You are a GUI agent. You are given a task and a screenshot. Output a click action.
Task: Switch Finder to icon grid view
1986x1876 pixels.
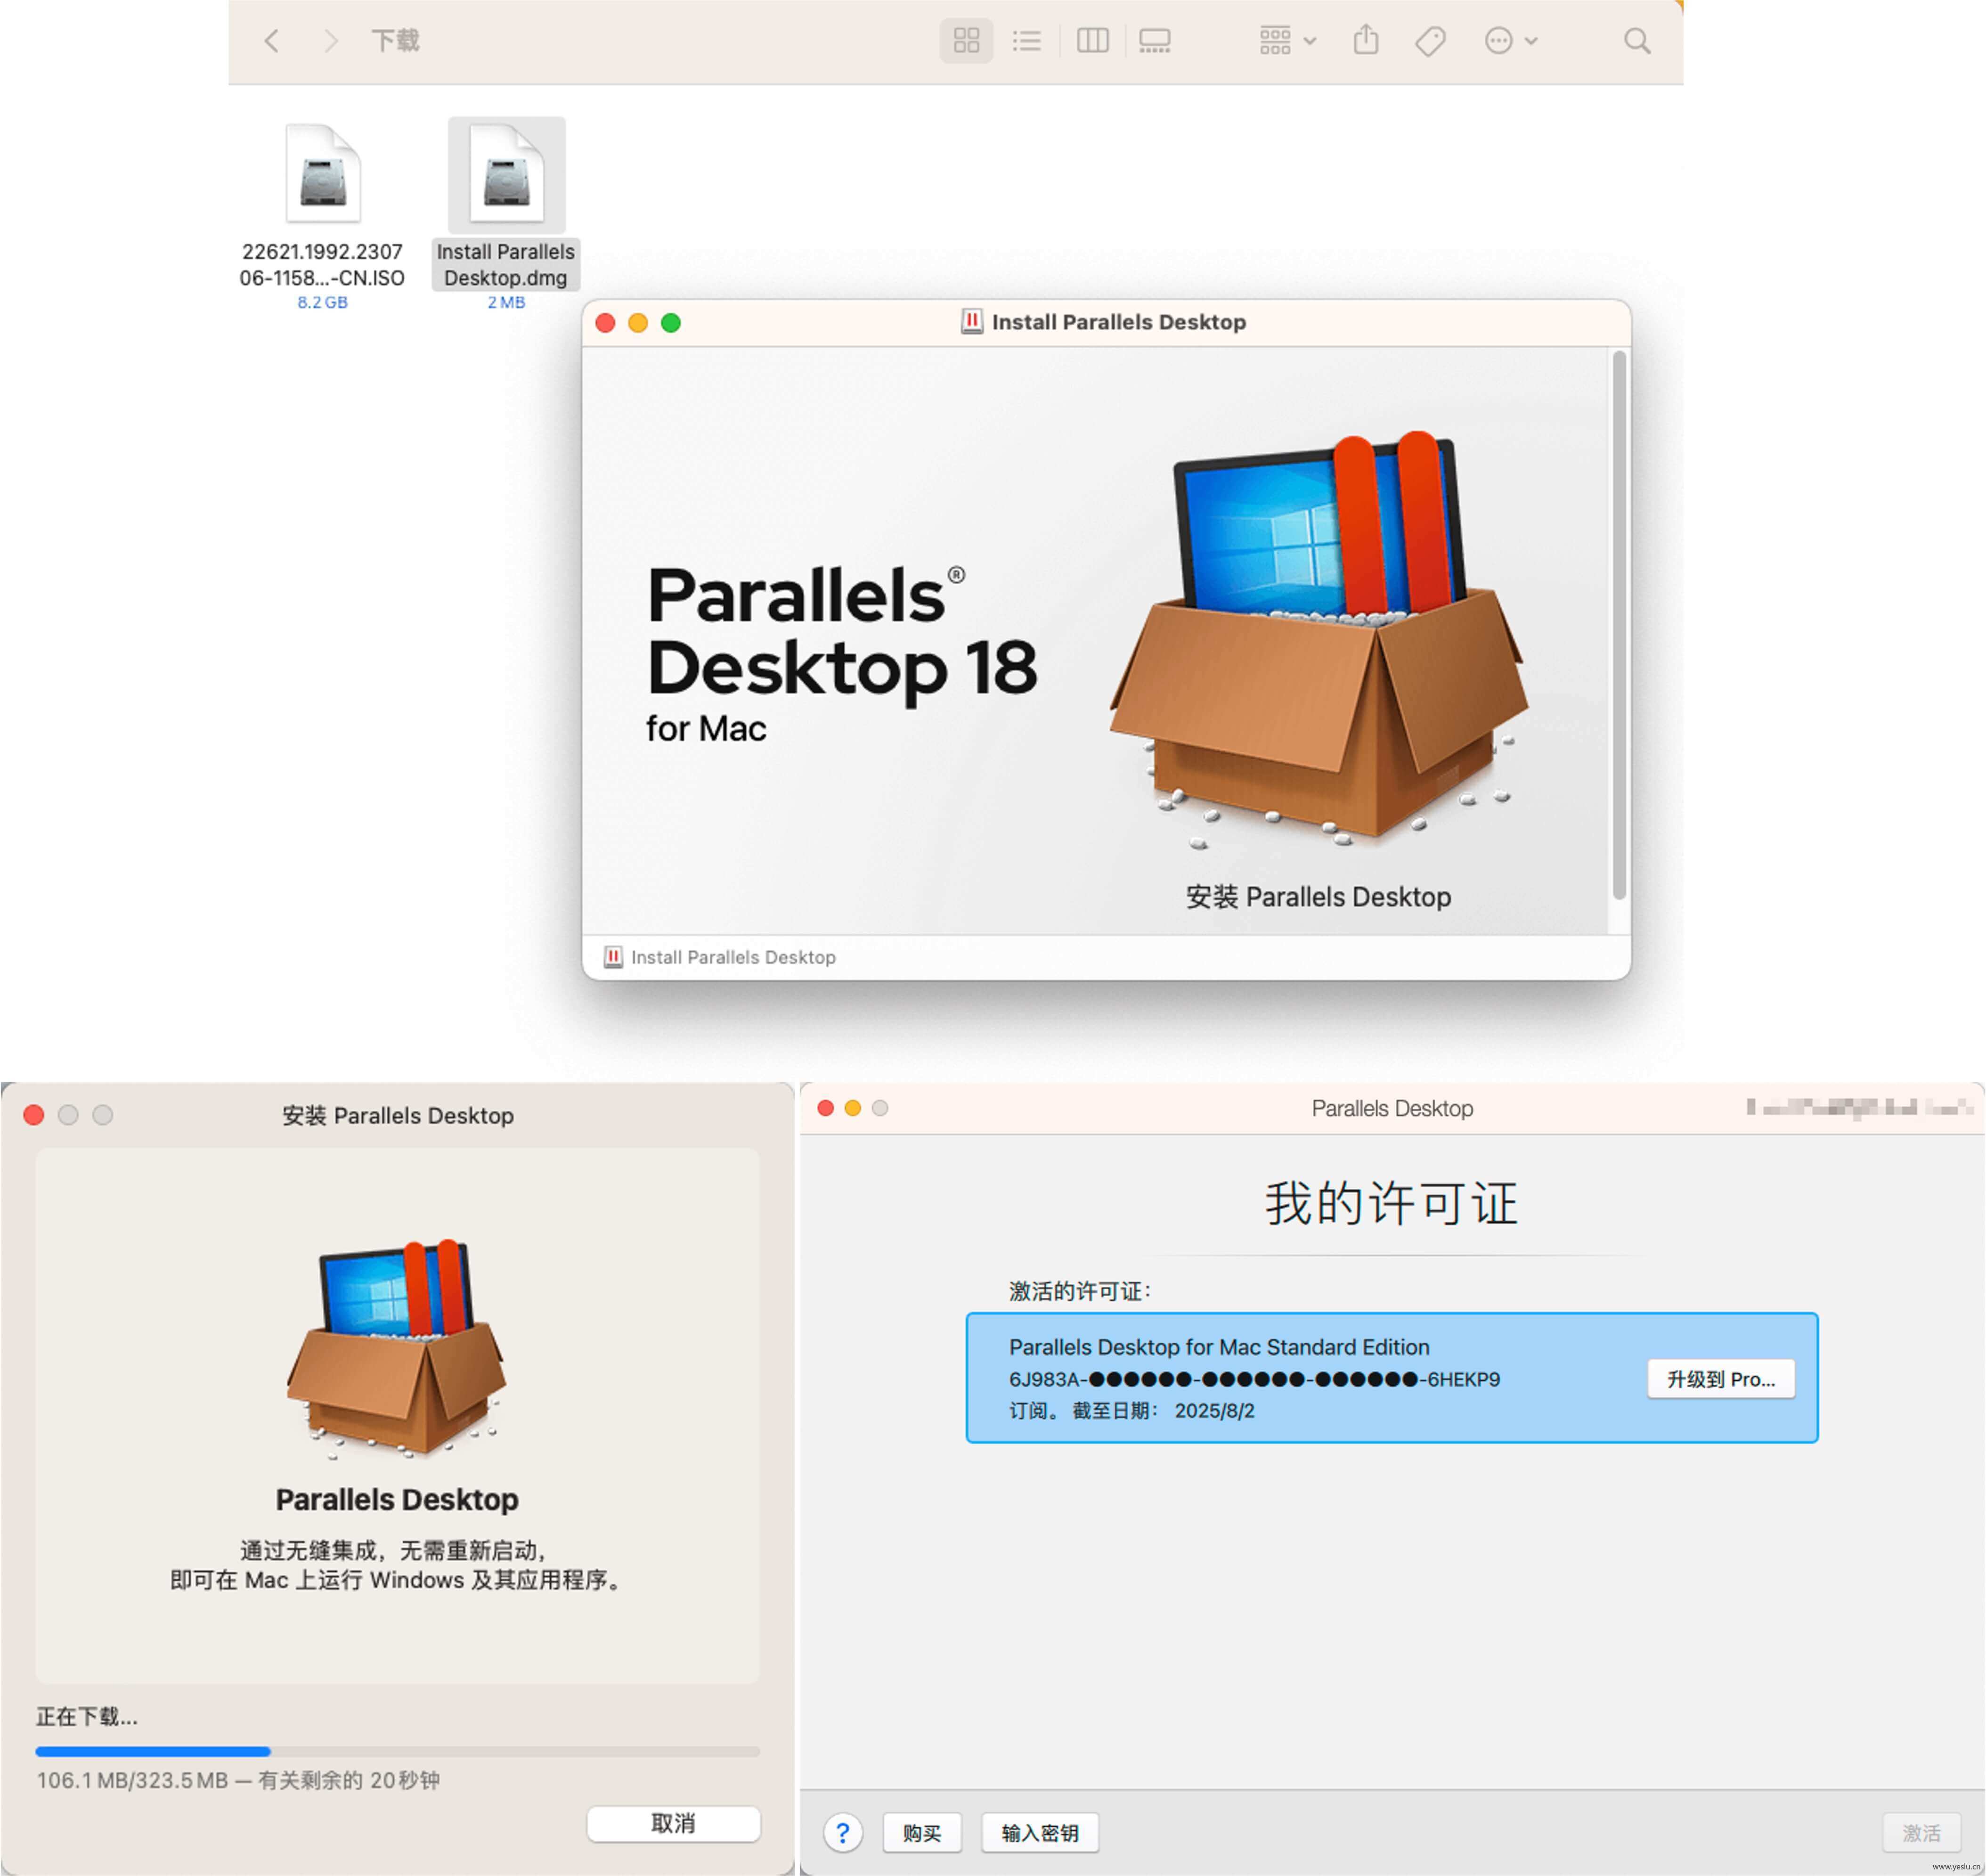(x=966, y=41)
